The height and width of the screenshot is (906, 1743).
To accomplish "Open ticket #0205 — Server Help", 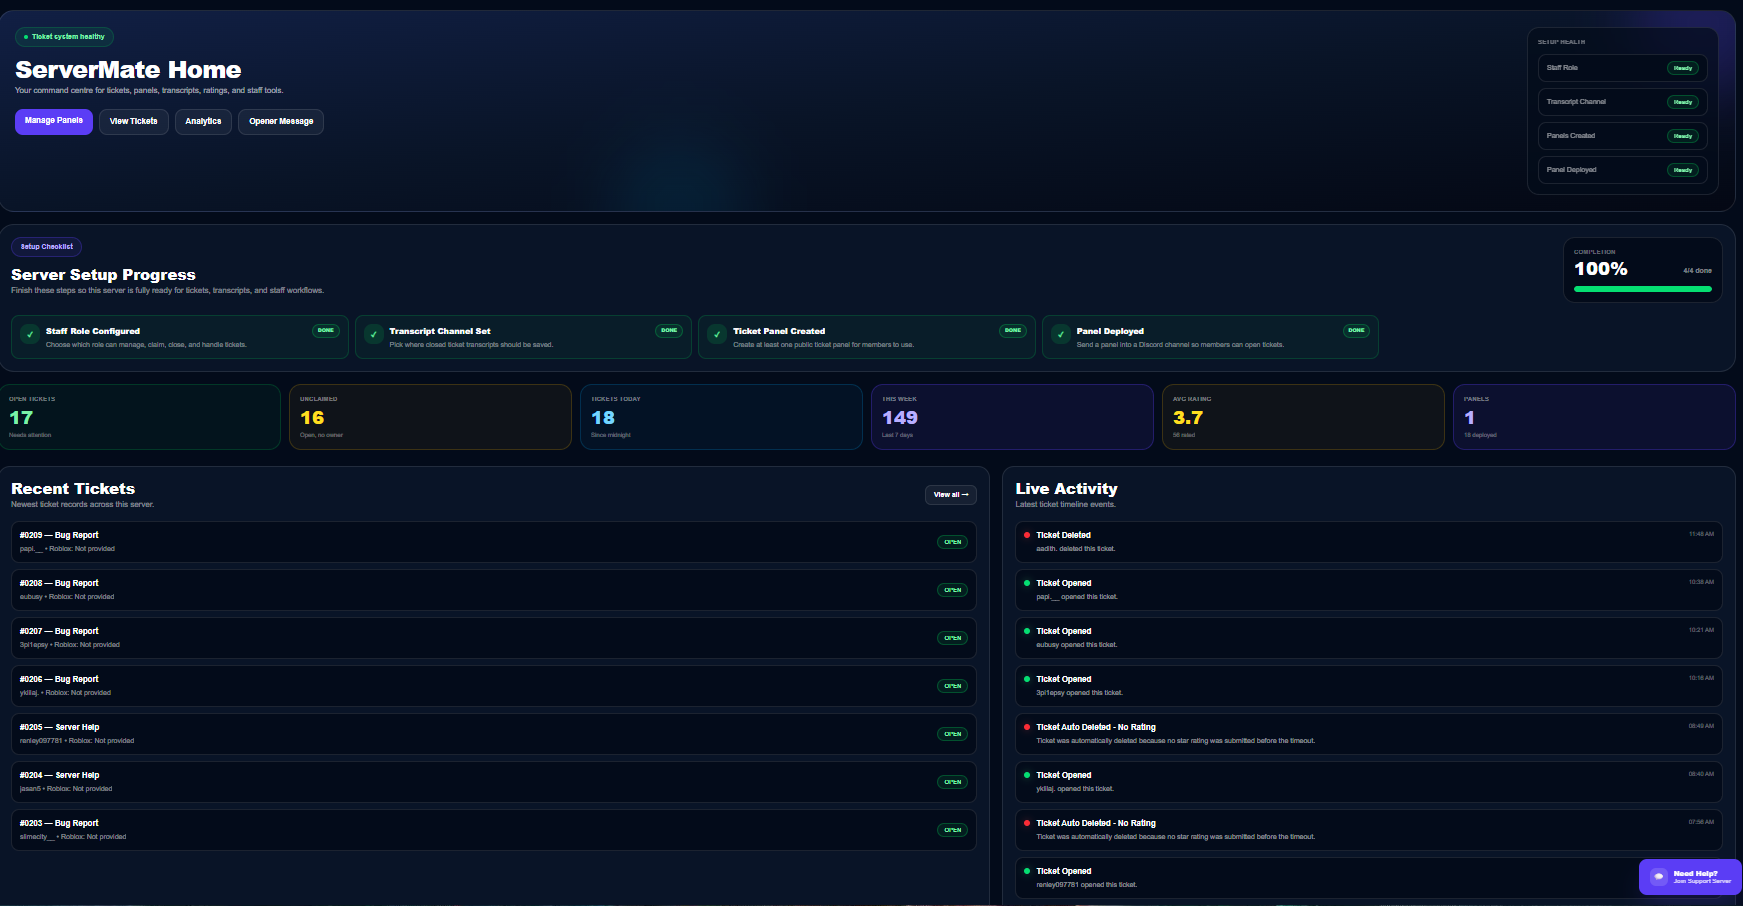I will tap(493, 734).
